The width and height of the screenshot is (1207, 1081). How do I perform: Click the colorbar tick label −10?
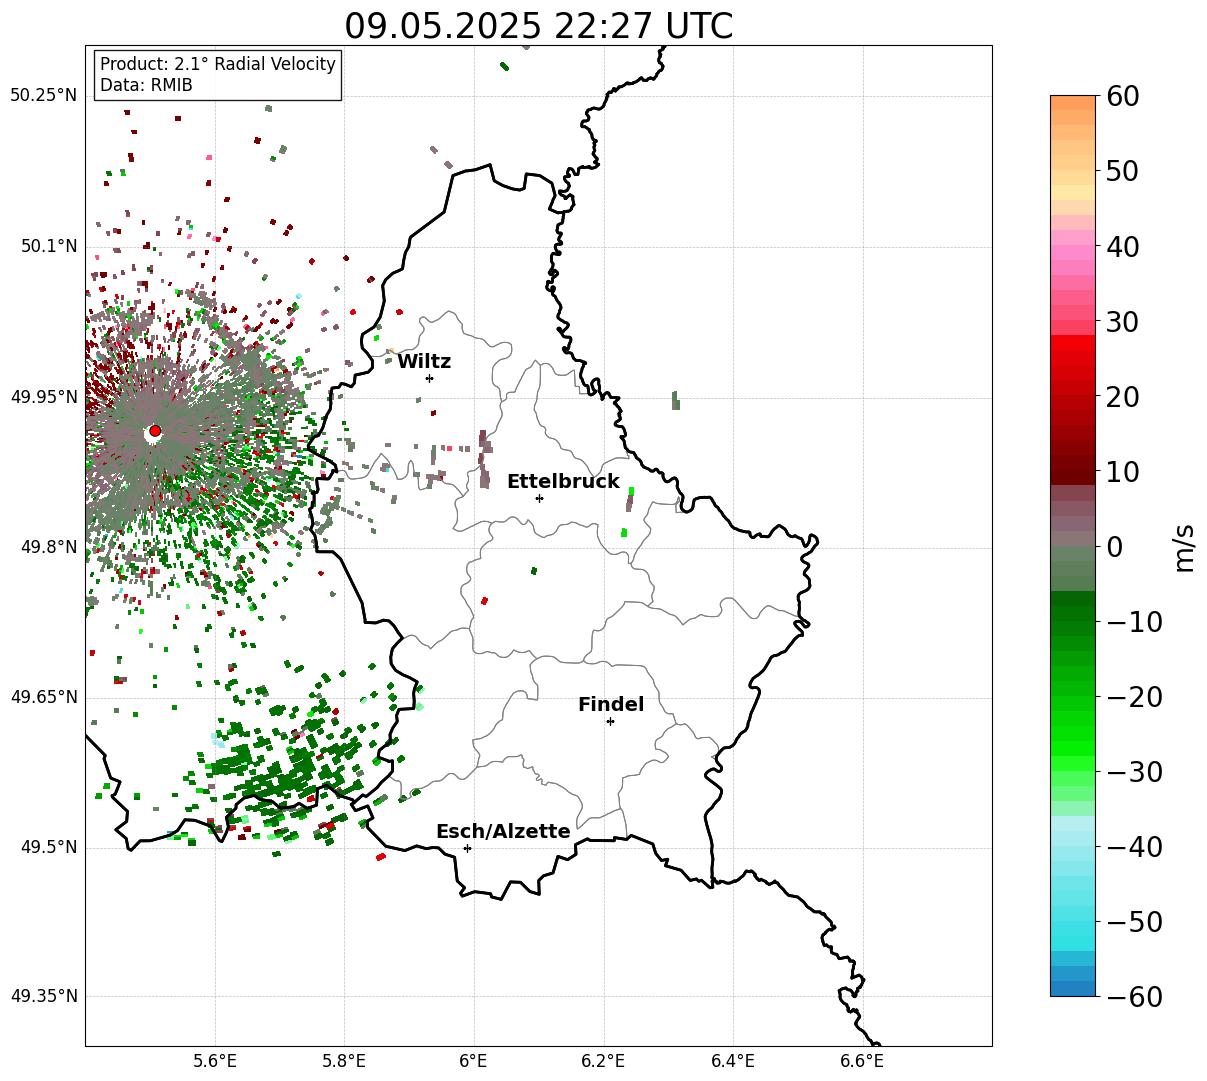[x=1134, y=622]
